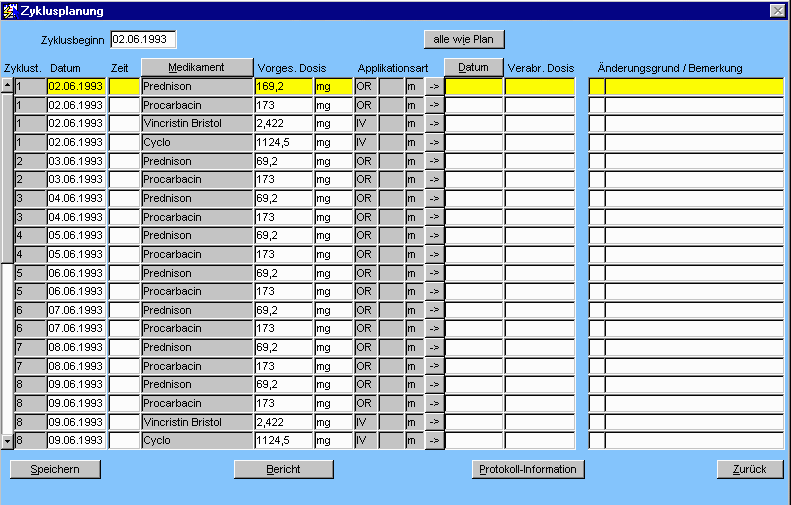Hit the arrow button for Prednison on 05.06.1993
This screenshot has width=791, height=505.
point(434,236)
